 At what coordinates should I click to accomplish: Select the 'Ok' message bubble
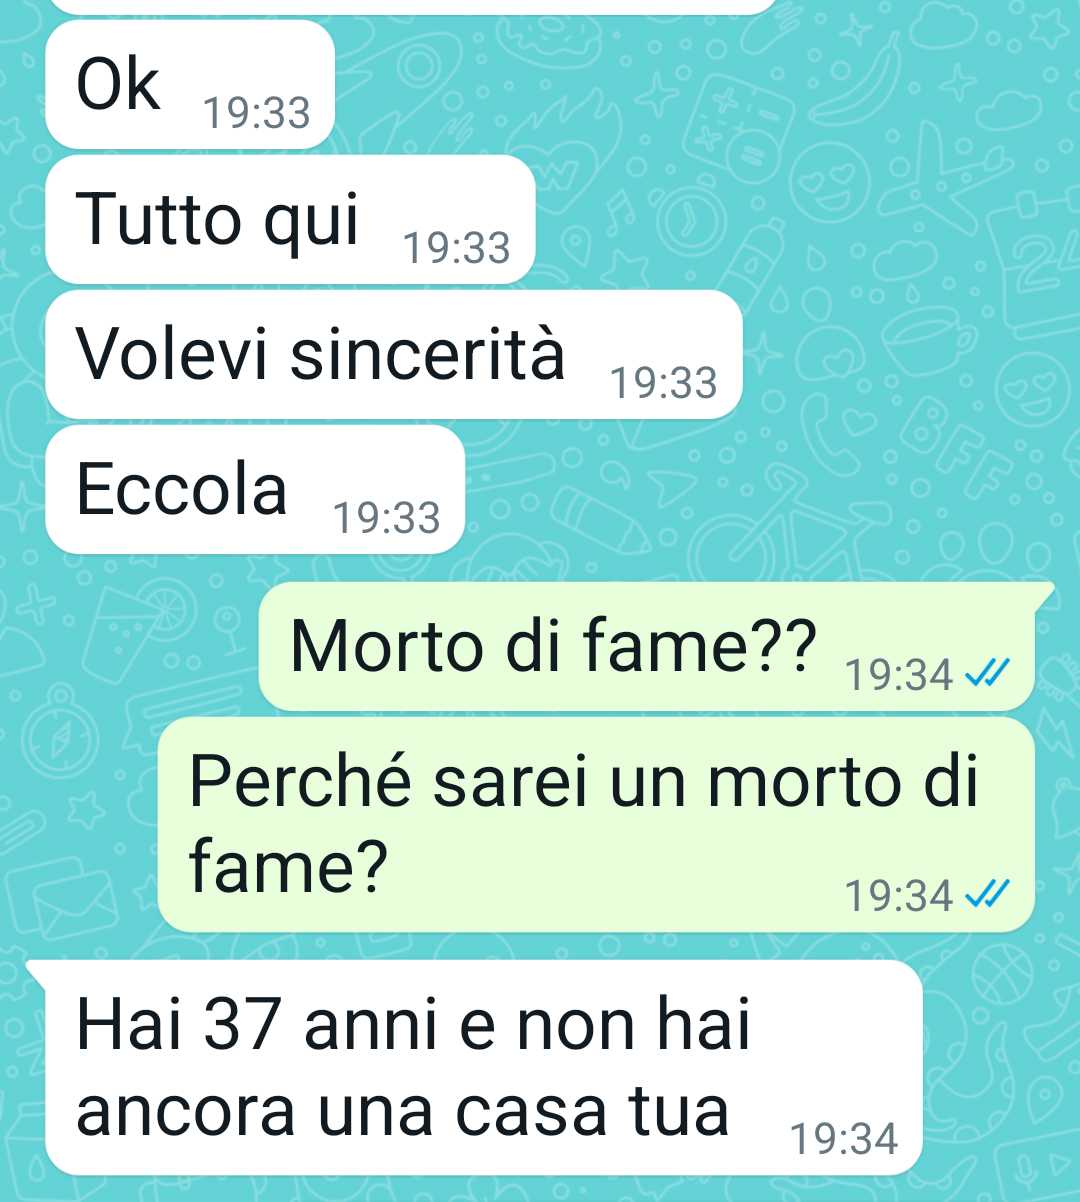190,85
